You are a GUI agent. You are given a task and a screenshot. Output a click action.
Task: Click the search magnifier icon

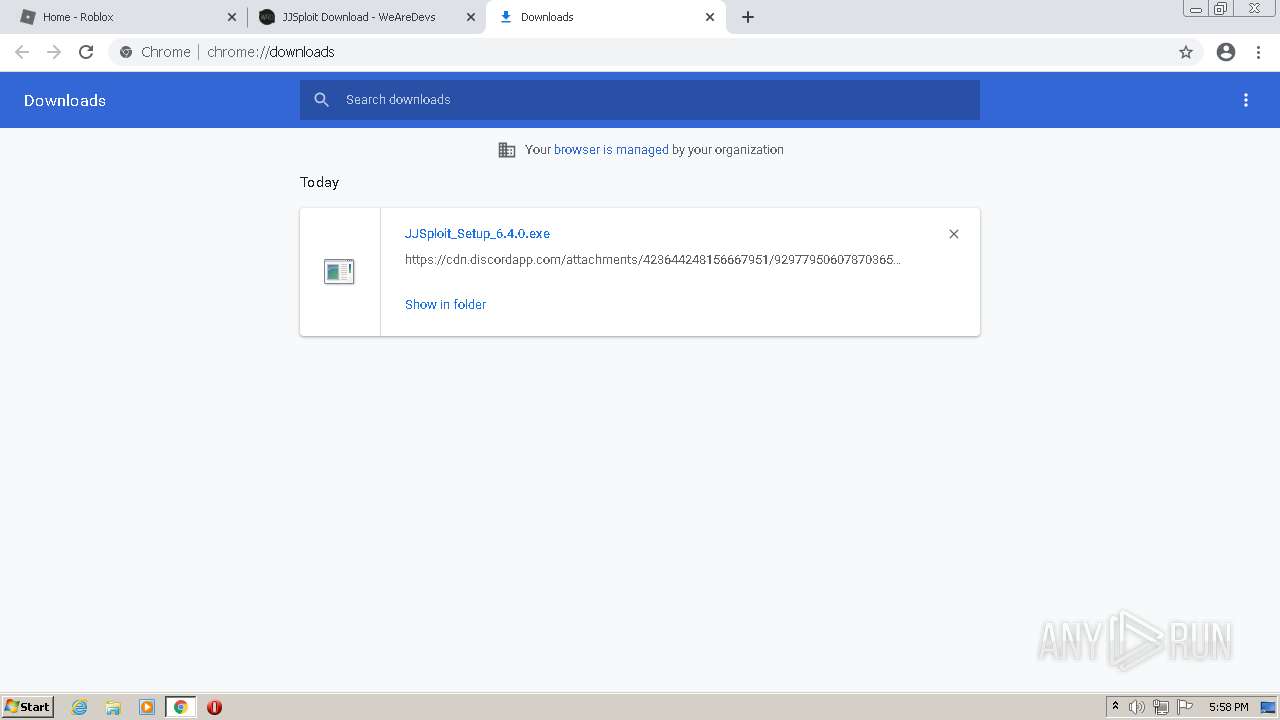coord(321,100)
